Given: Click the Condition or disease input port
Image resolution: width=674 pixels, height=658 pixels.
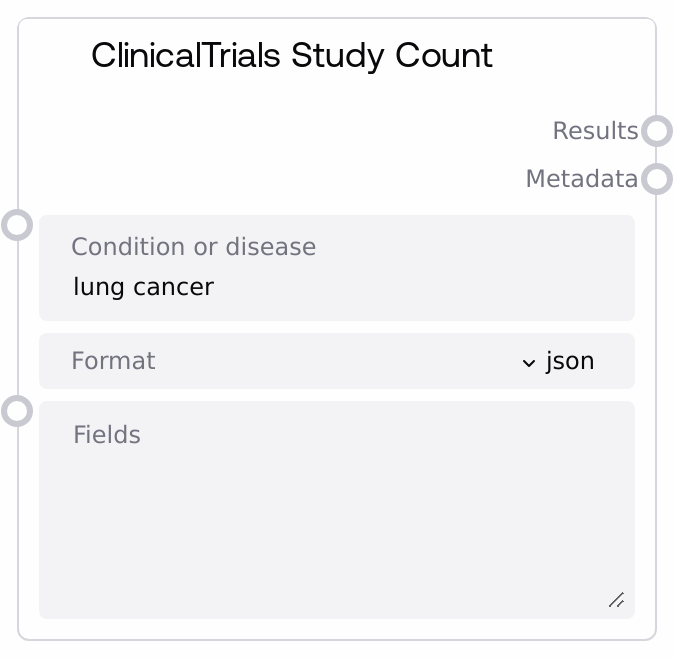Looking at the screenshot, I should 17,224.
